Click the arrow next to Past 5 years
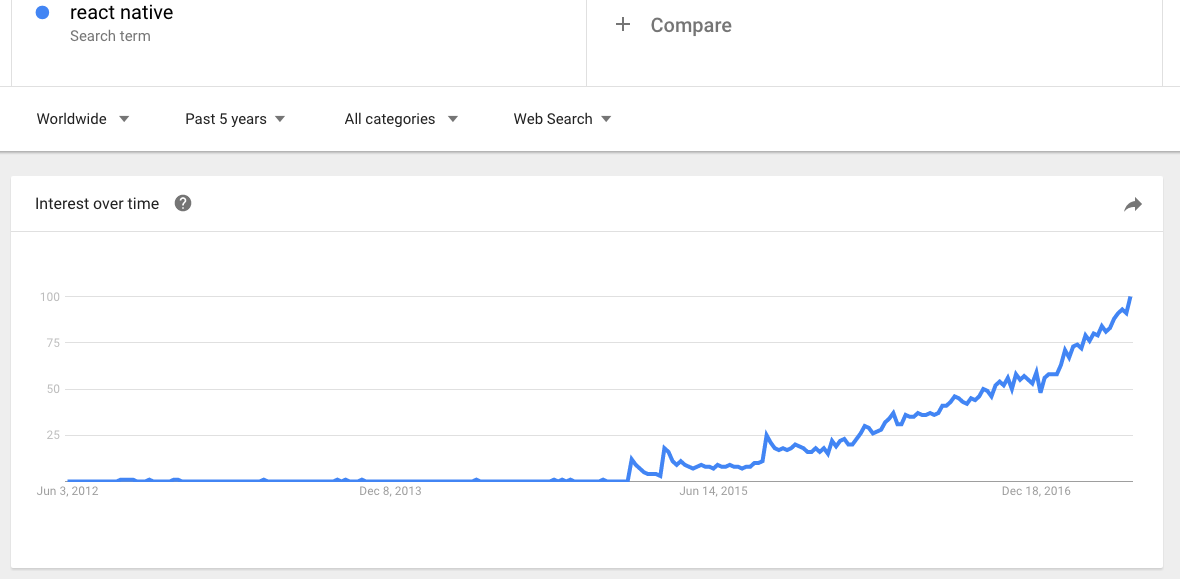1180x579 pixels. [280, 119]
